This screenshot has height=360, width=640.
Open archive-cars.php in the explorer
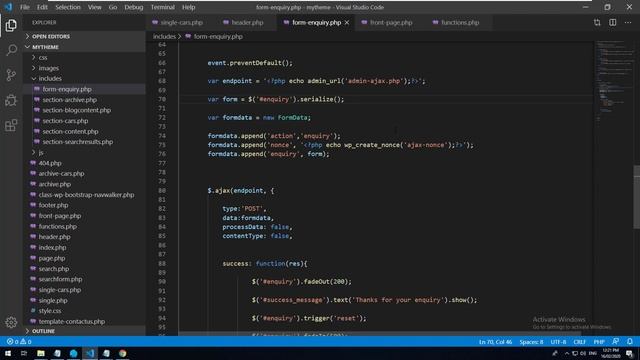61,173
